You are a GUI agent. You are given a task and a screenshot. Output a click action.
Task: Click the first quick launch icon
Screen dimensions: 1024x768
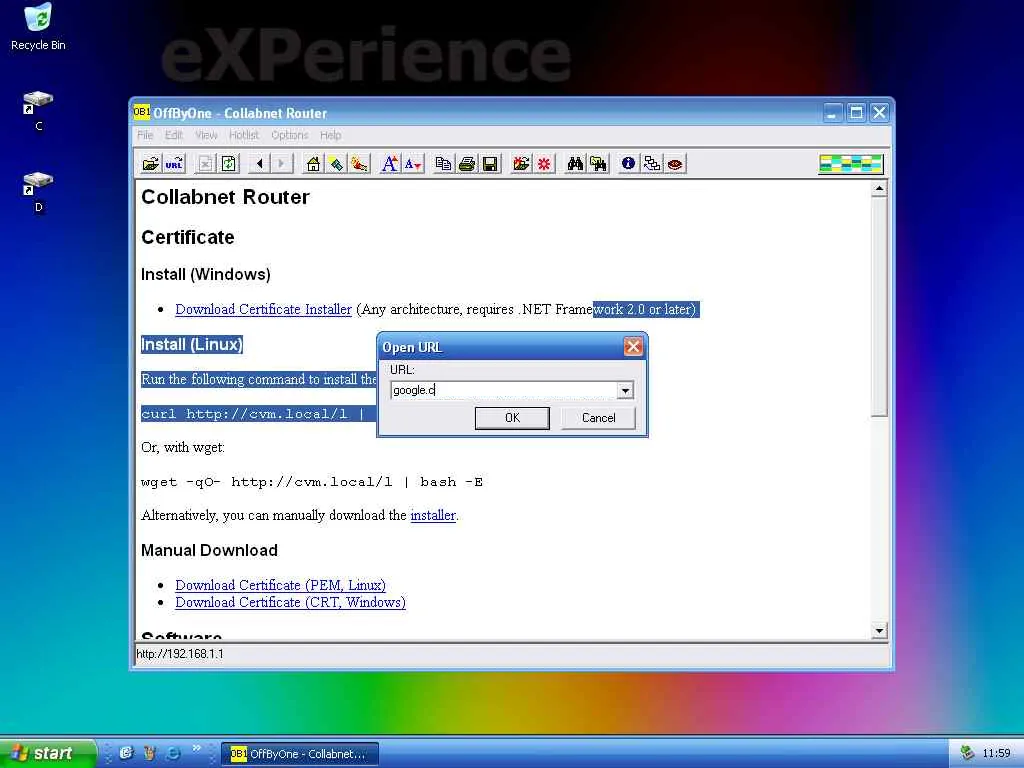click(x=126, y=753)
